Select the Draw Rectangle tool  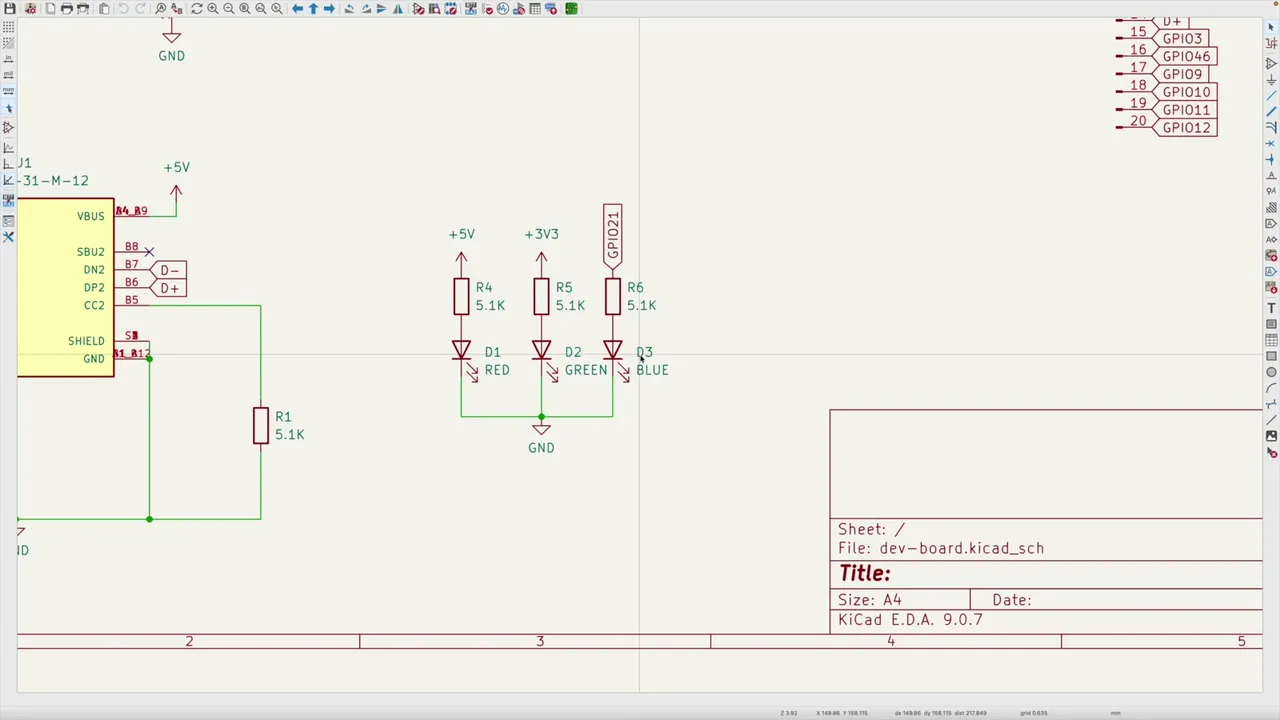pos(1271,356)
